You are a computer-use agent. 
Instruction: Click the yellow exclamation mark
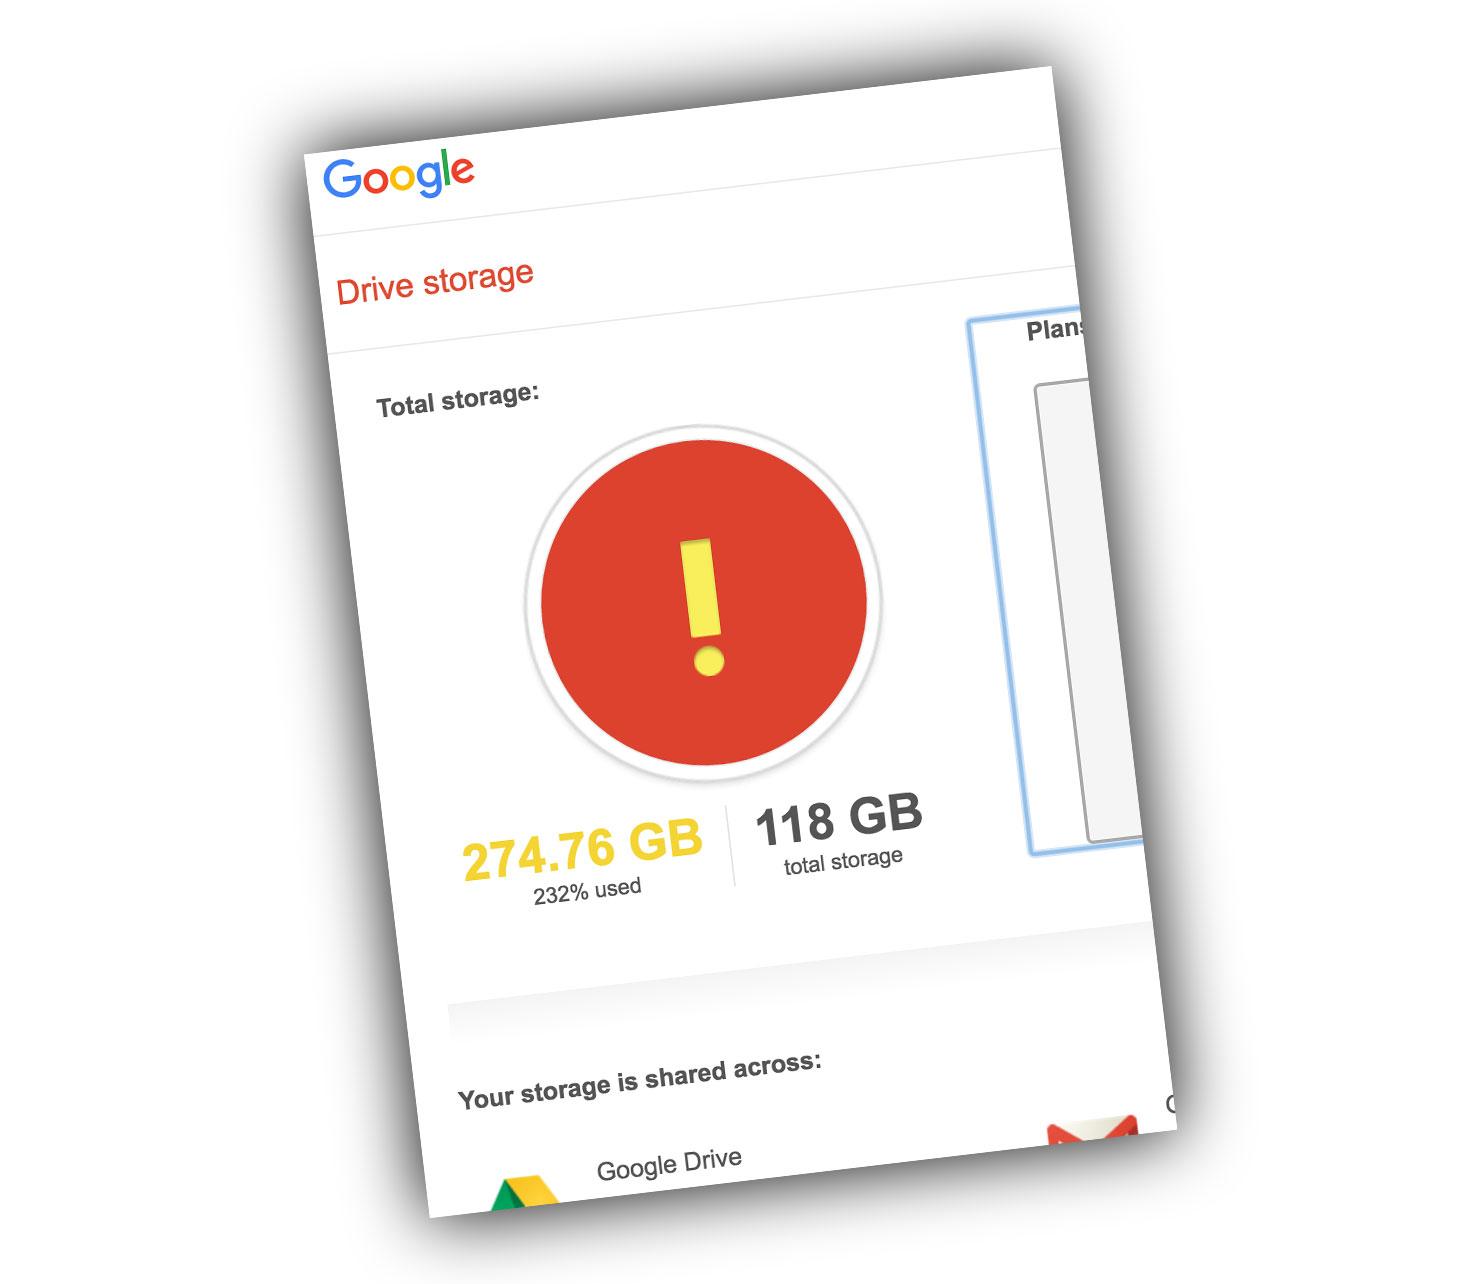(x=702, y=607)
